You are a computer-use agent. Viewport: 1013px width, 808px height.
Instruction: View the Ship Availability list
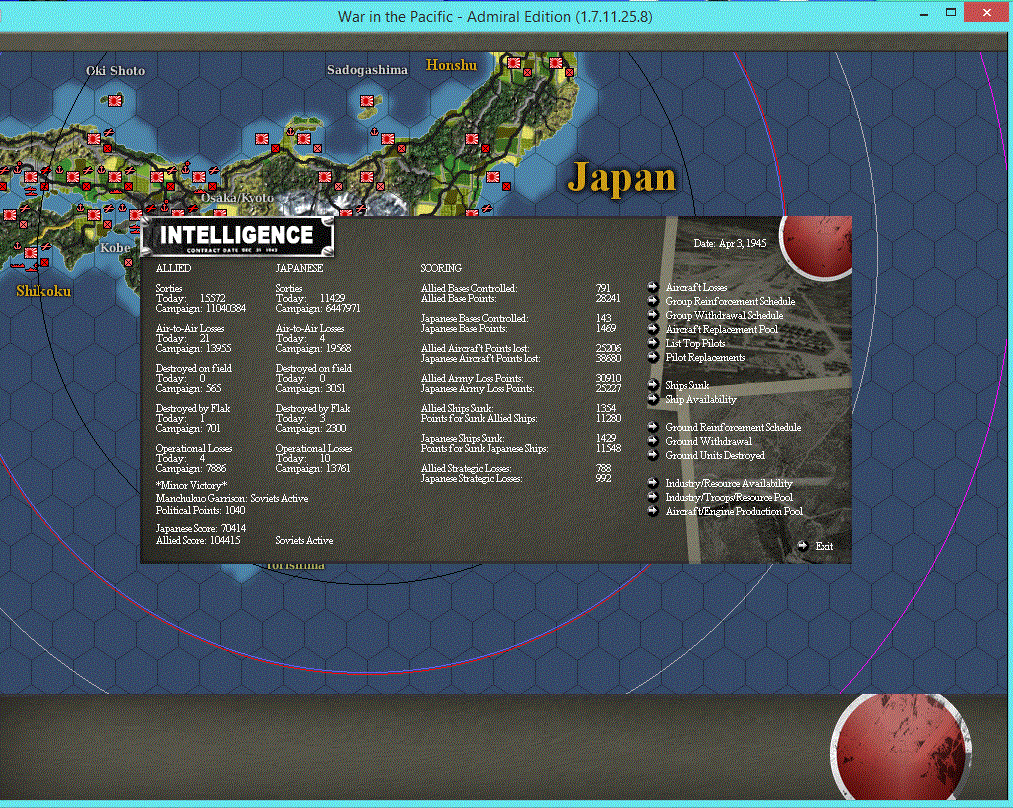(x=701, y=399)
